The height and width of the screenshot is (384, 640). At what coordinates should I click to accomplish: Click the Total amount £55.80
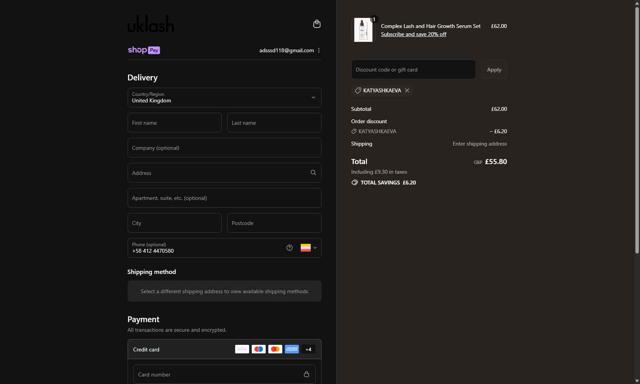click(x=496, y=162)
